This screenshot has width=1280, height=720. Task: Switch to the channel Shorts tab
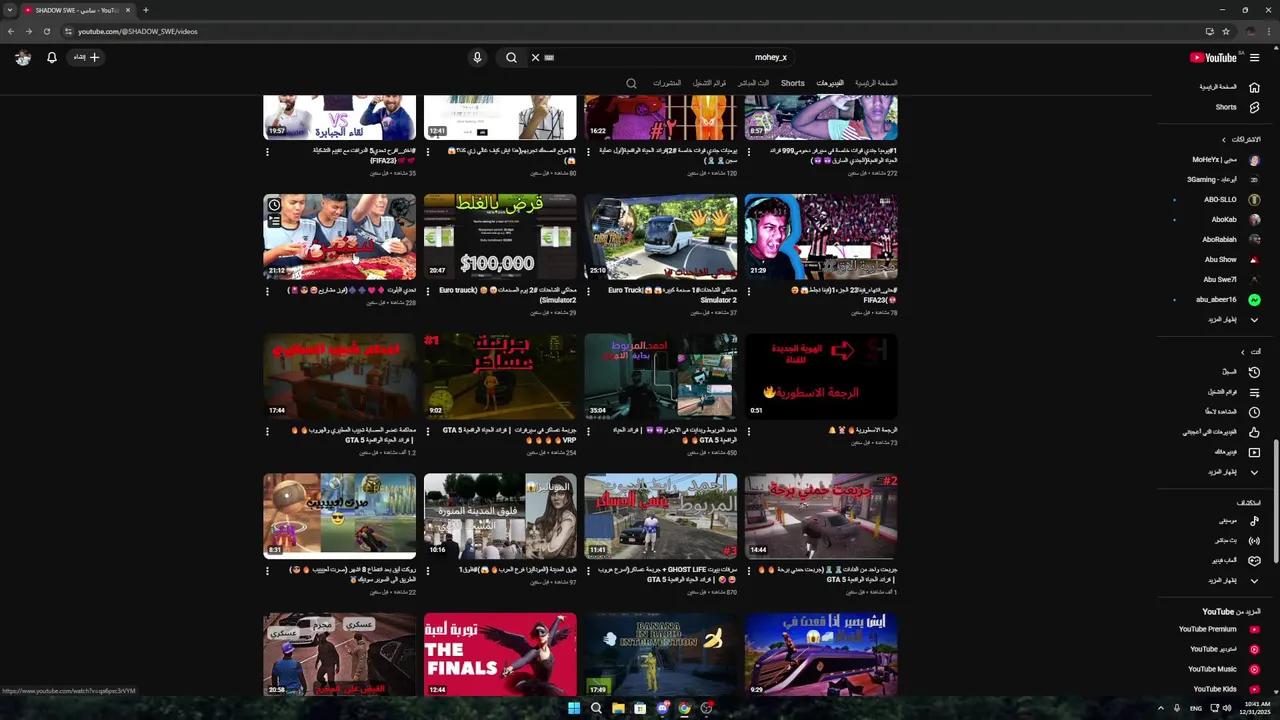[x=793, y=83]
